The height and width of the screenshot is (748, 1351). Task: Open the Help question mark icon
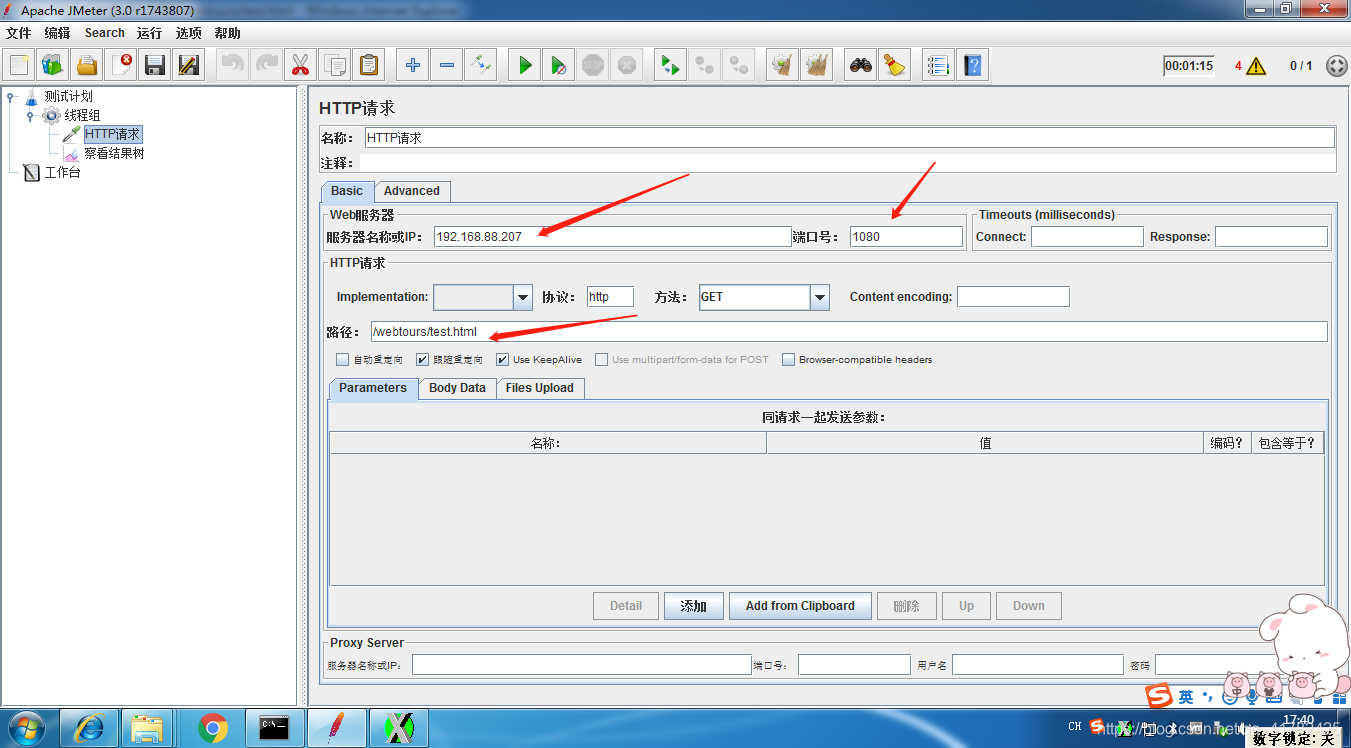(x=972, y=66)
